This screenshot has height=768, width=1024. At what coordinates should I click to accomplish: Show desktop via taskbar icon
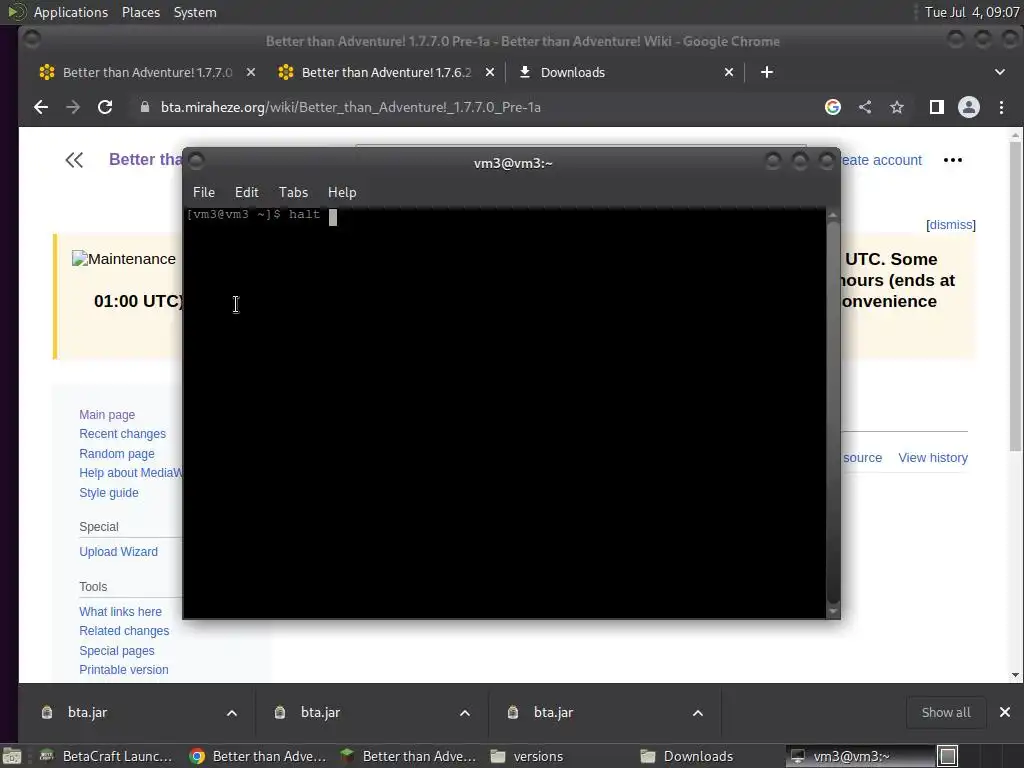pyautogui.click(x=12, y=756)
